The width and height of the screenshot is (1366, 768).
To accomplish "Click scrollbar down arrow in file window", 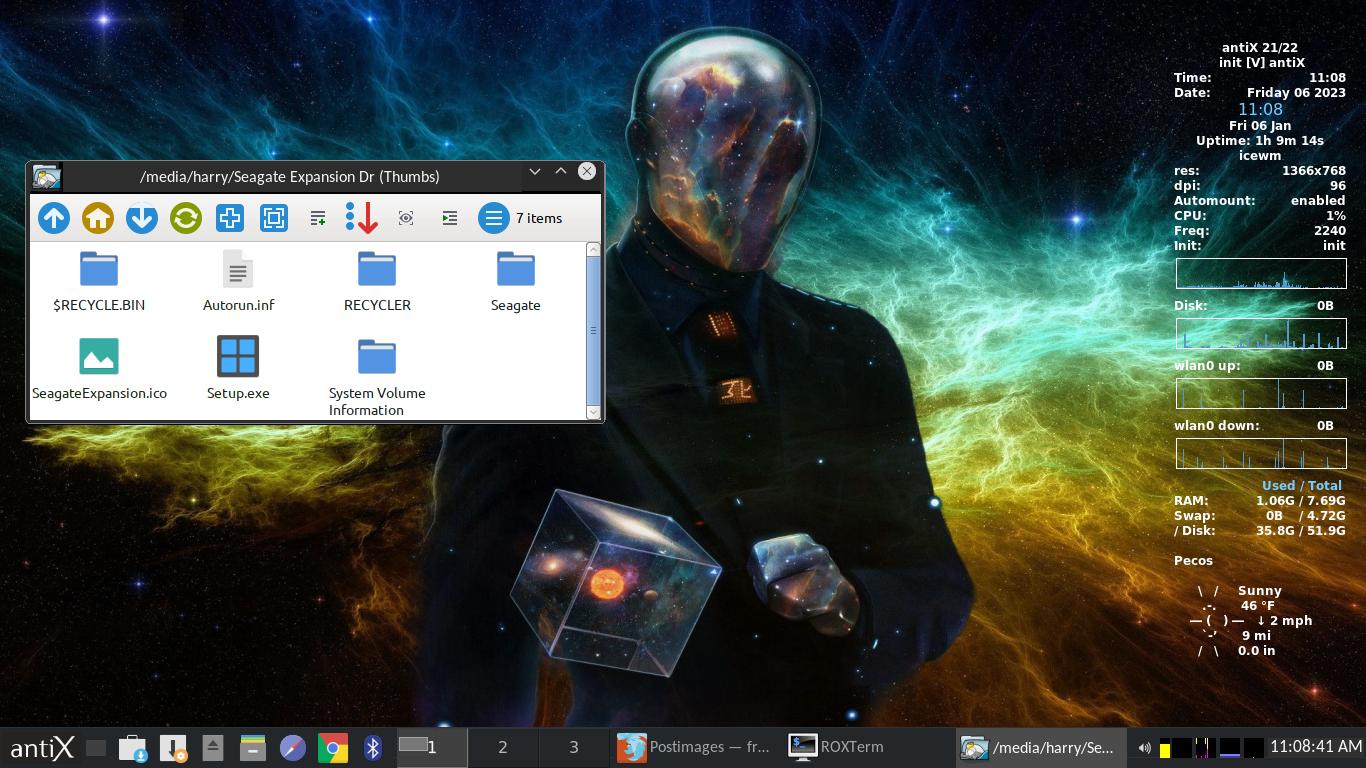I will (593, 411).
